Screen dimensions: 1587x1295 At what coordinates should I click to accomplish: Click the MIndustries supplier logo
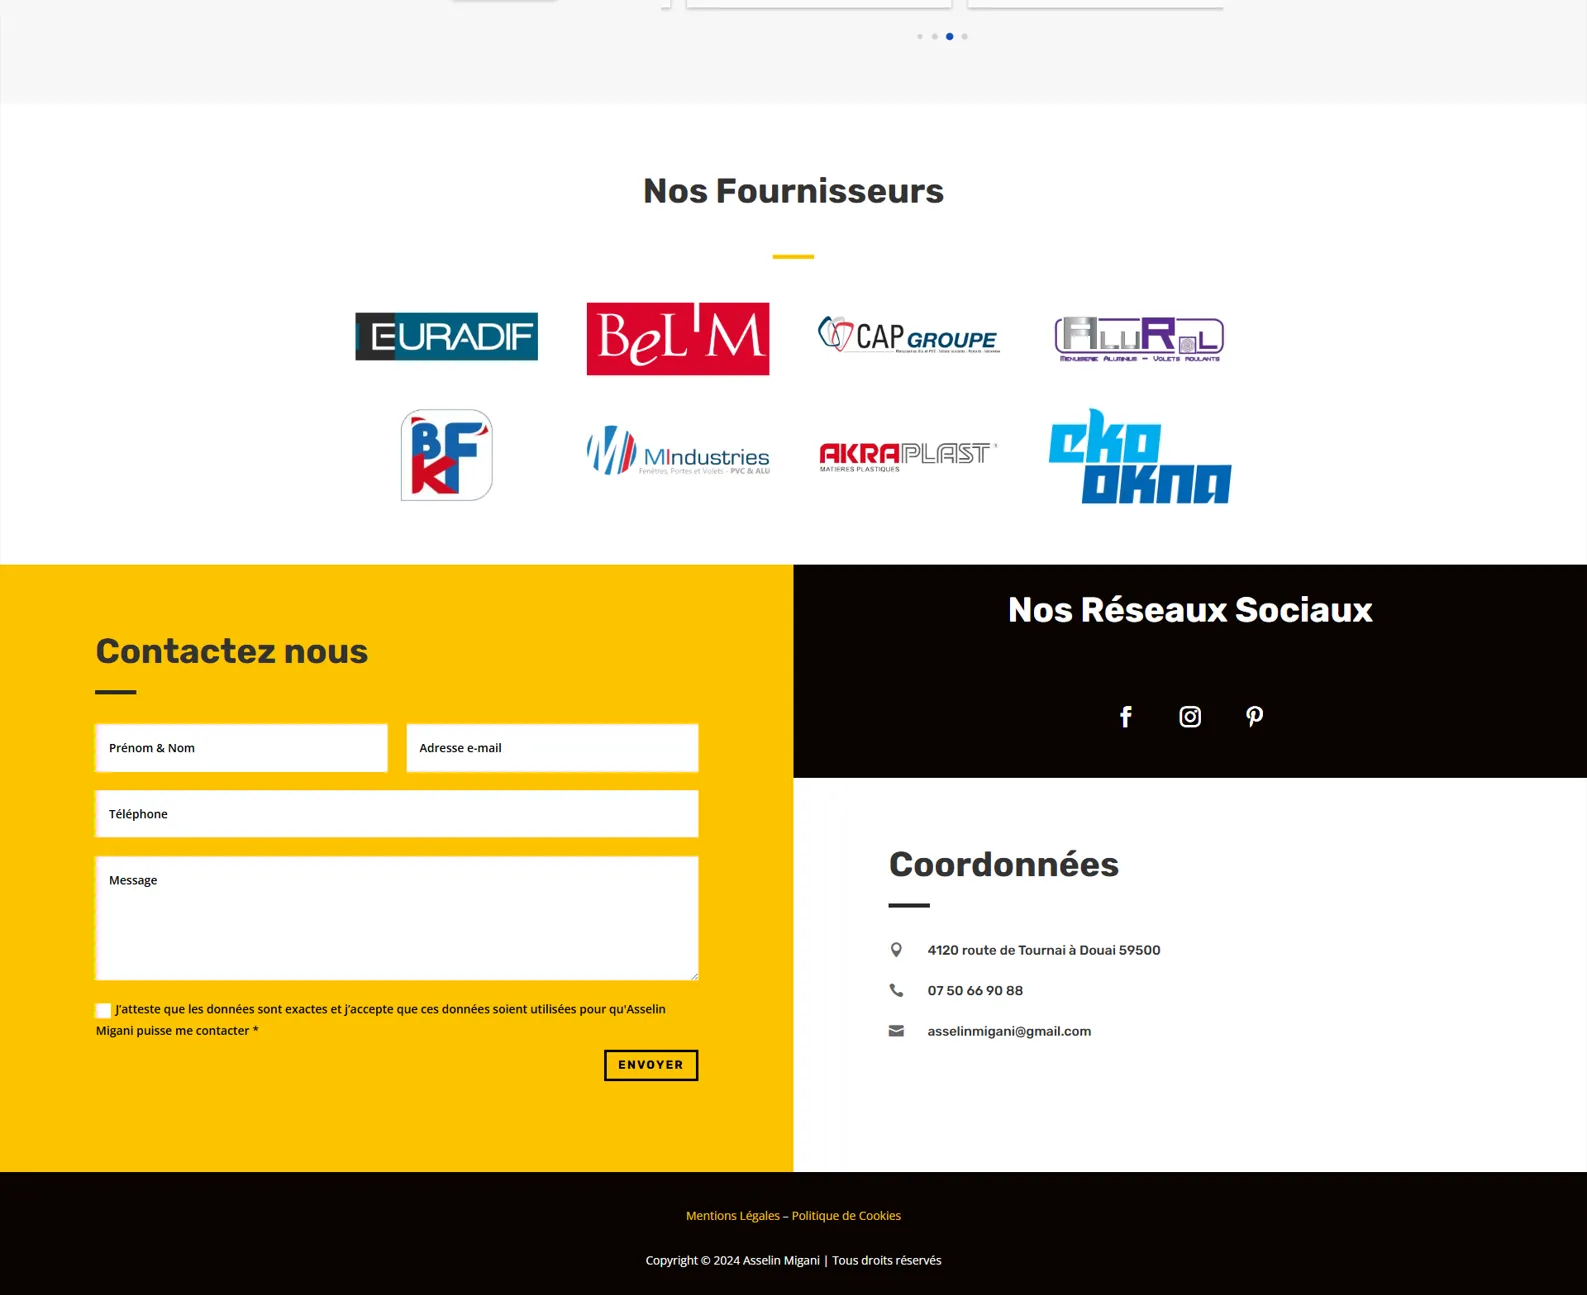pos(678,451)
